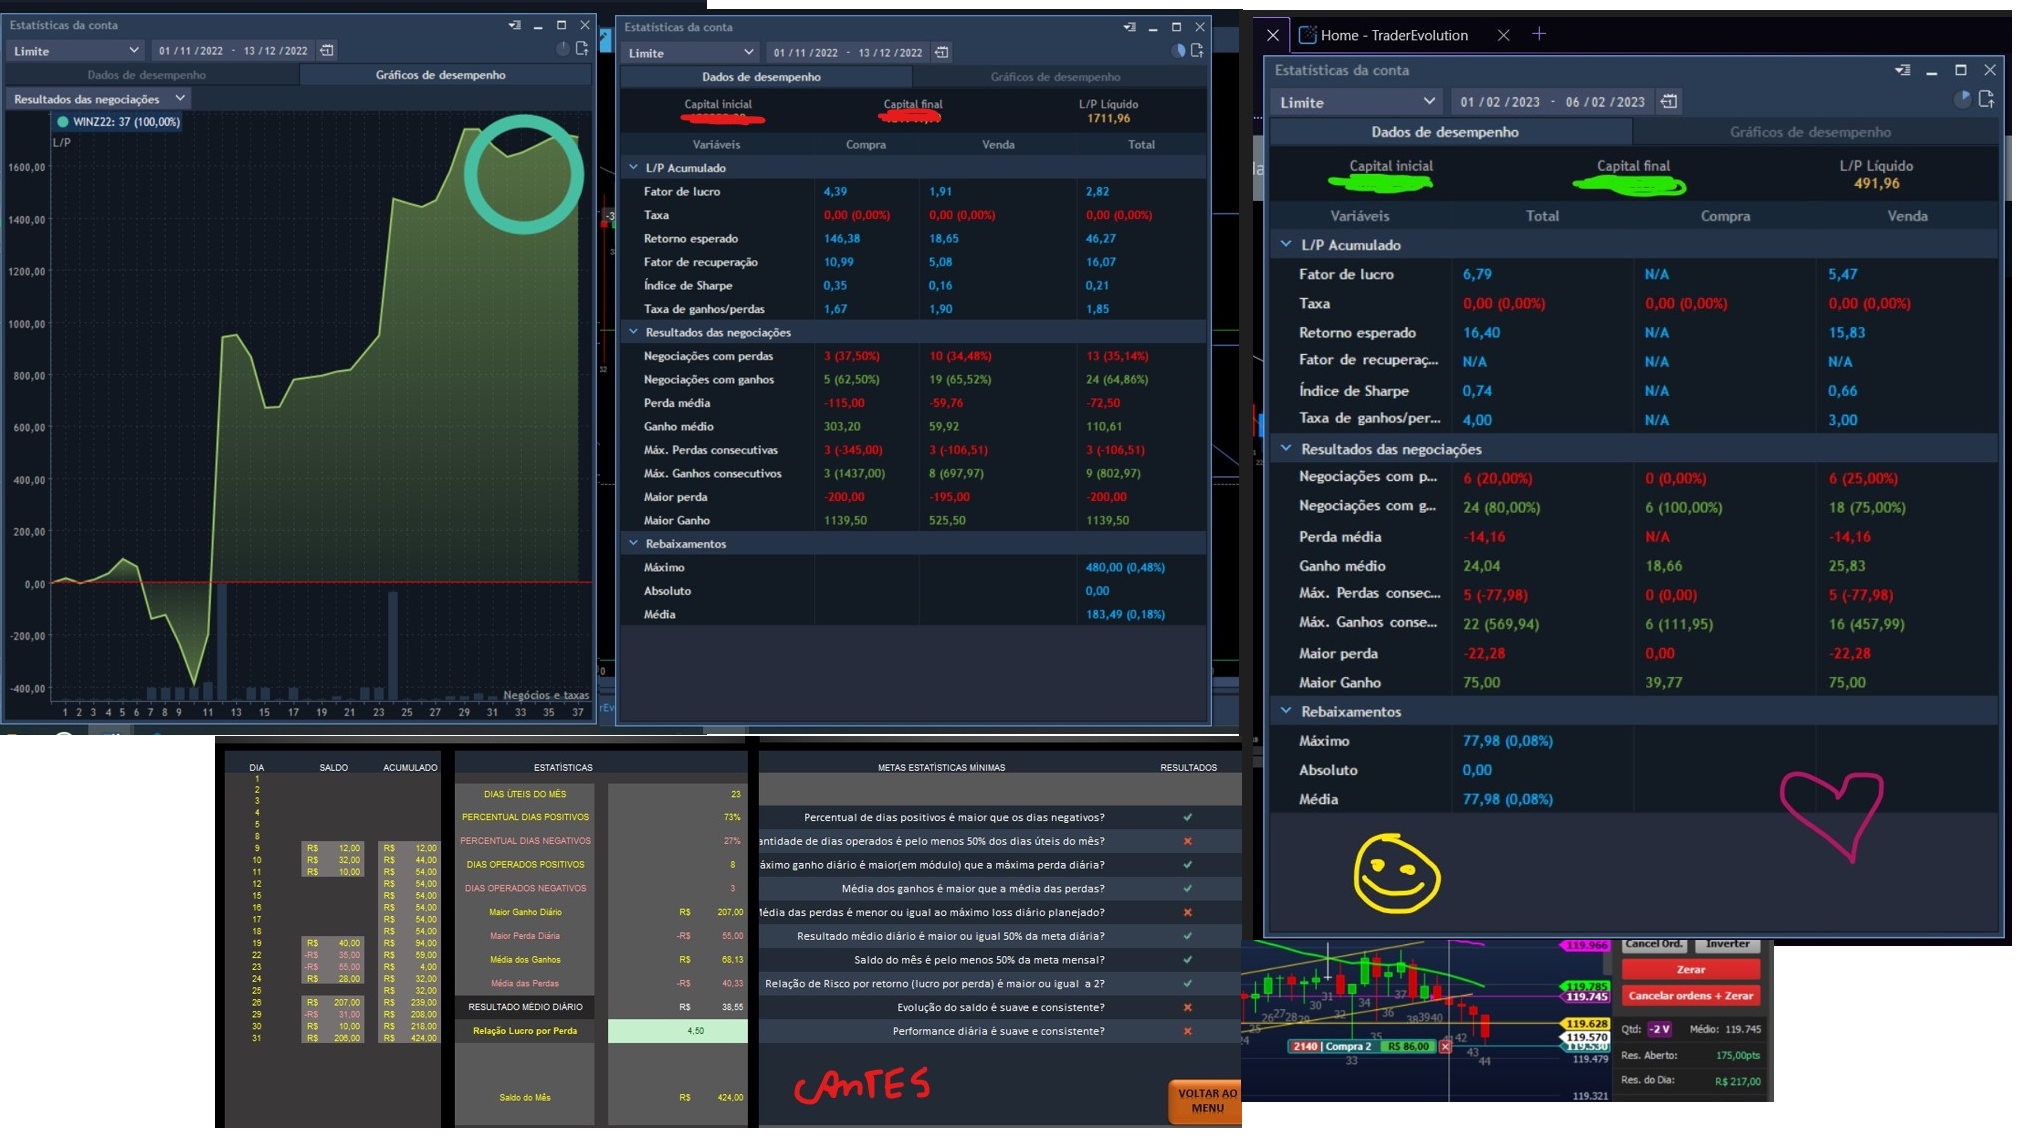Viewport: 2017px width, 1138px height.
Task: Click the Fator de lucro total 6,79
Action: tap(1476, 274)
